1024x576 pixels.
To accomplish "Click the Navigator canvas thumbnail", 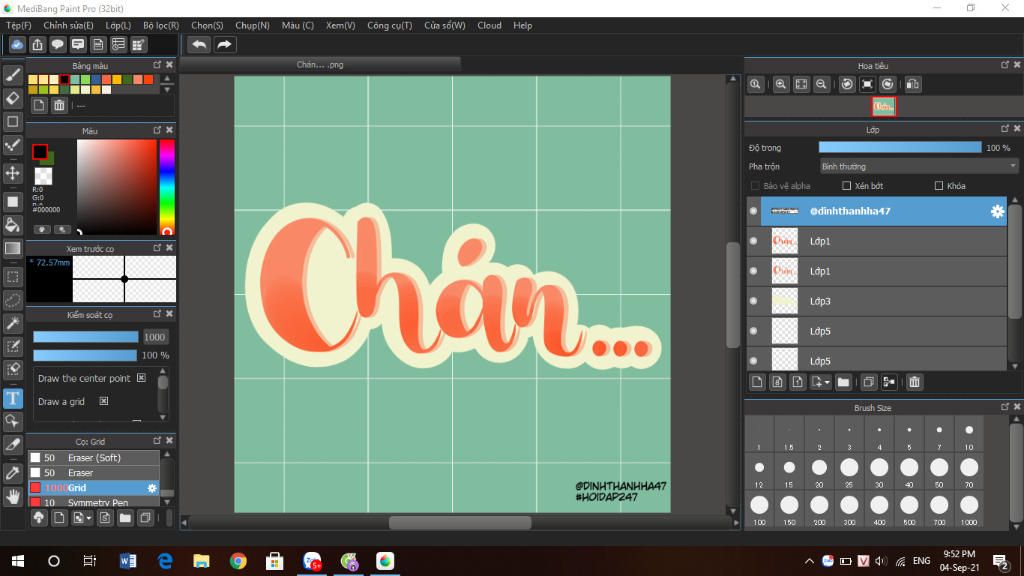I will [884, 106].
